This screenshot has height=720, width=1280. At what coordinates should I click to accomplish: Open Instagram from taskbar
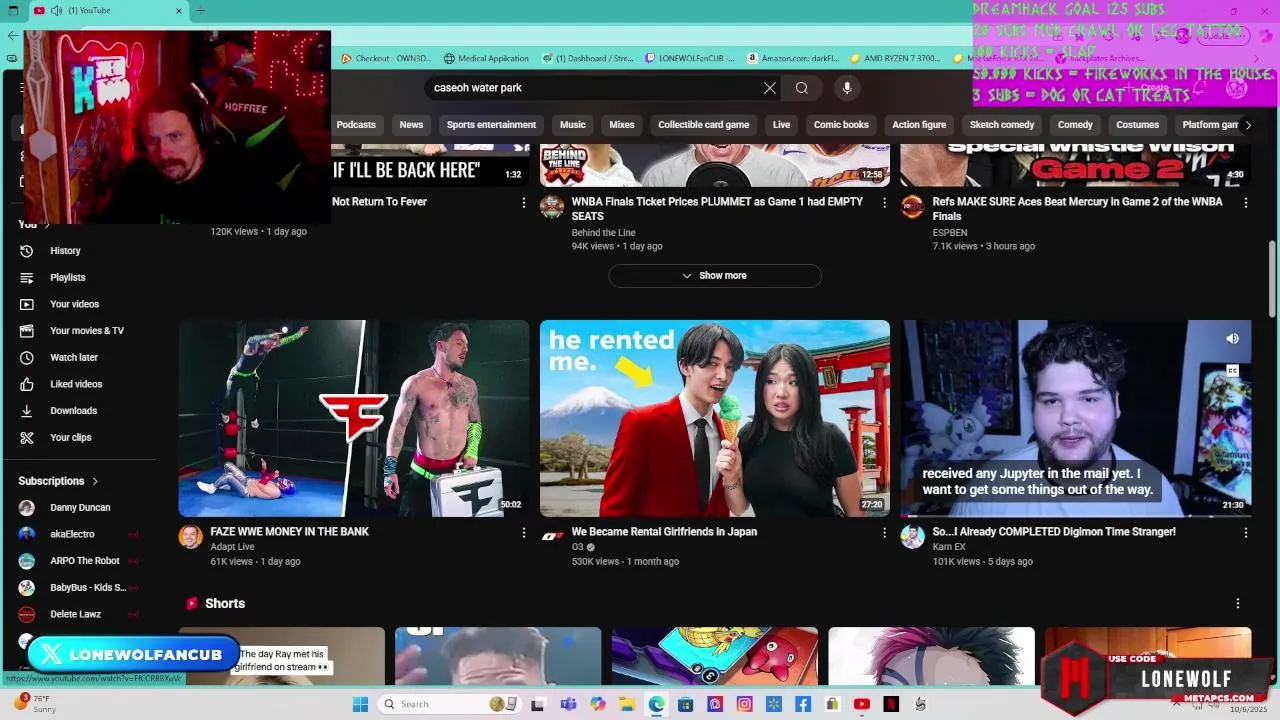(744, 704)
